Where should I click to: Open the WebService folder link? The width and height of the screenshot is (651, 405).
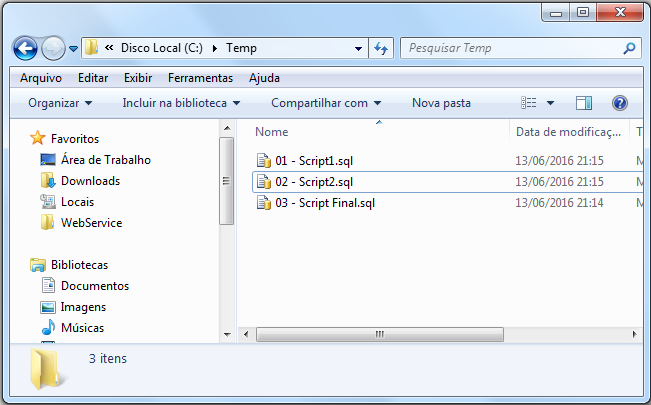coord(91,223)
